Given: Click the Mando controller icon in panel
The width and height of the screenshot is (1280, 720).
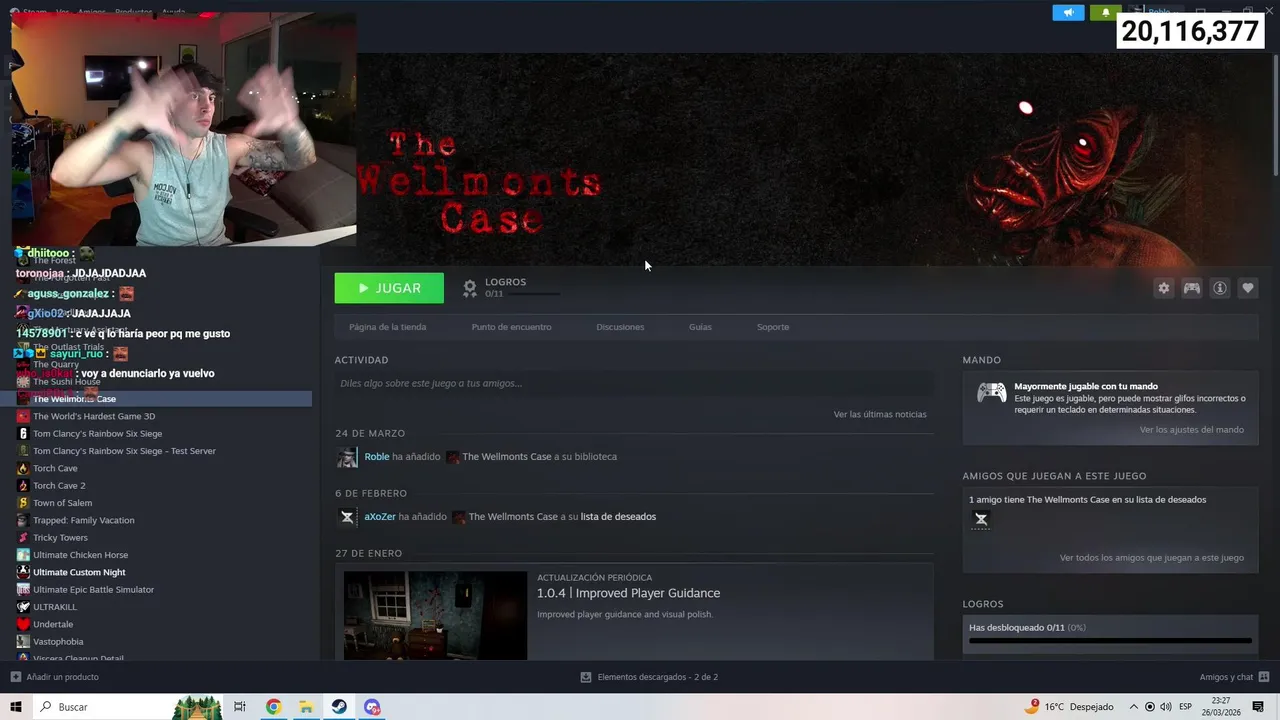Looking at the screenshot, I should pyautogui.click(x=992, y=393).
